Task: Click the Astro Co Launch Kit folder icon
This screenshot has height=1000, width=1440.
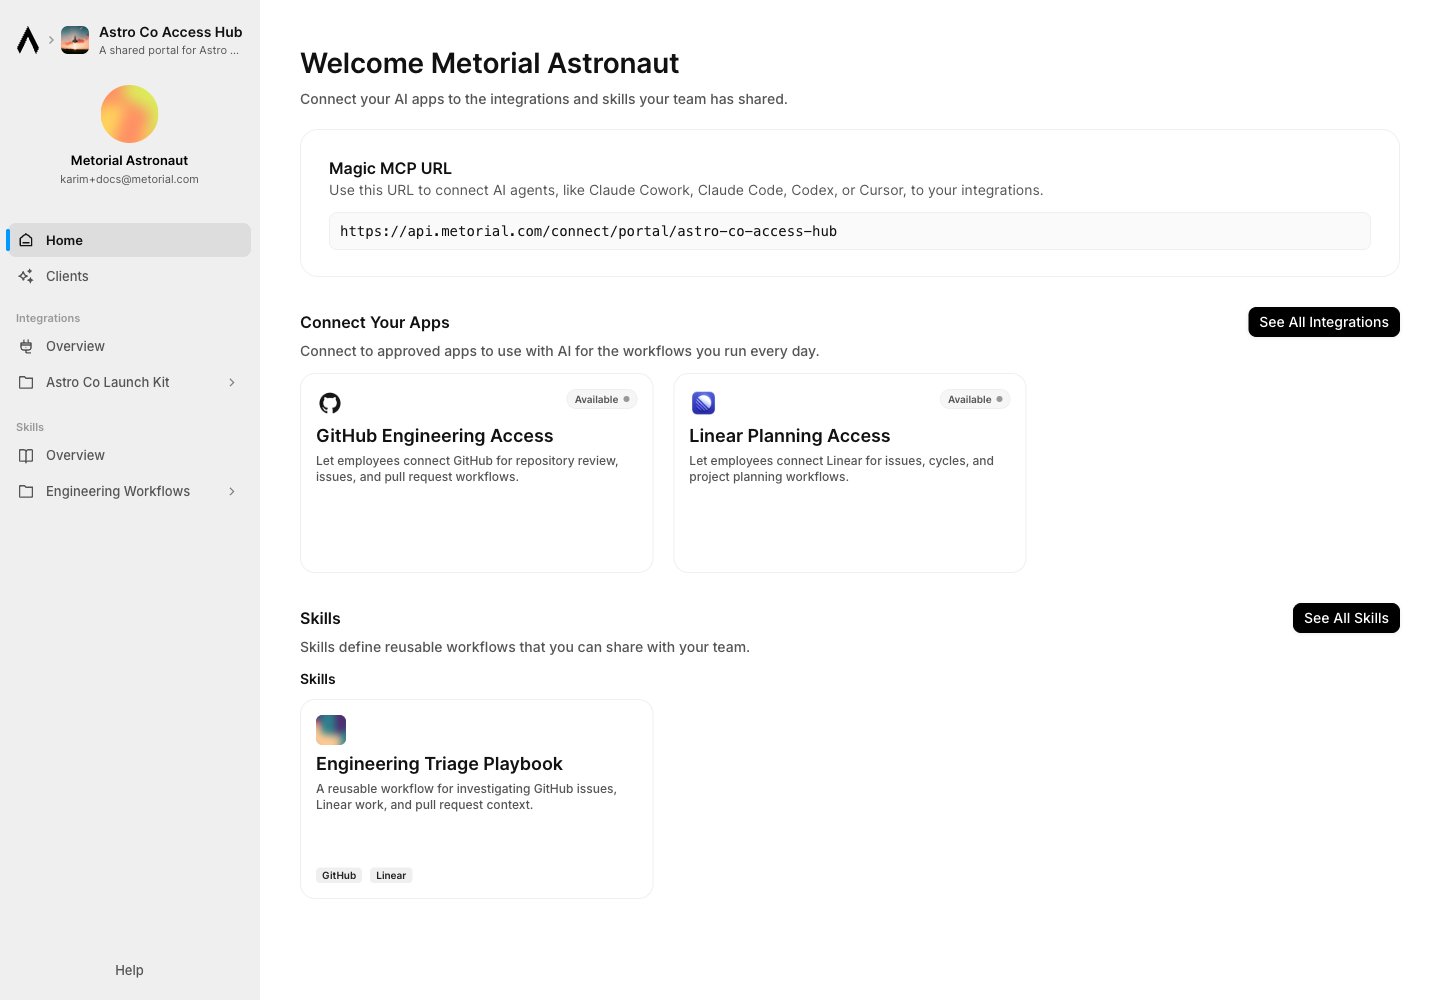Action: point(26,382)
